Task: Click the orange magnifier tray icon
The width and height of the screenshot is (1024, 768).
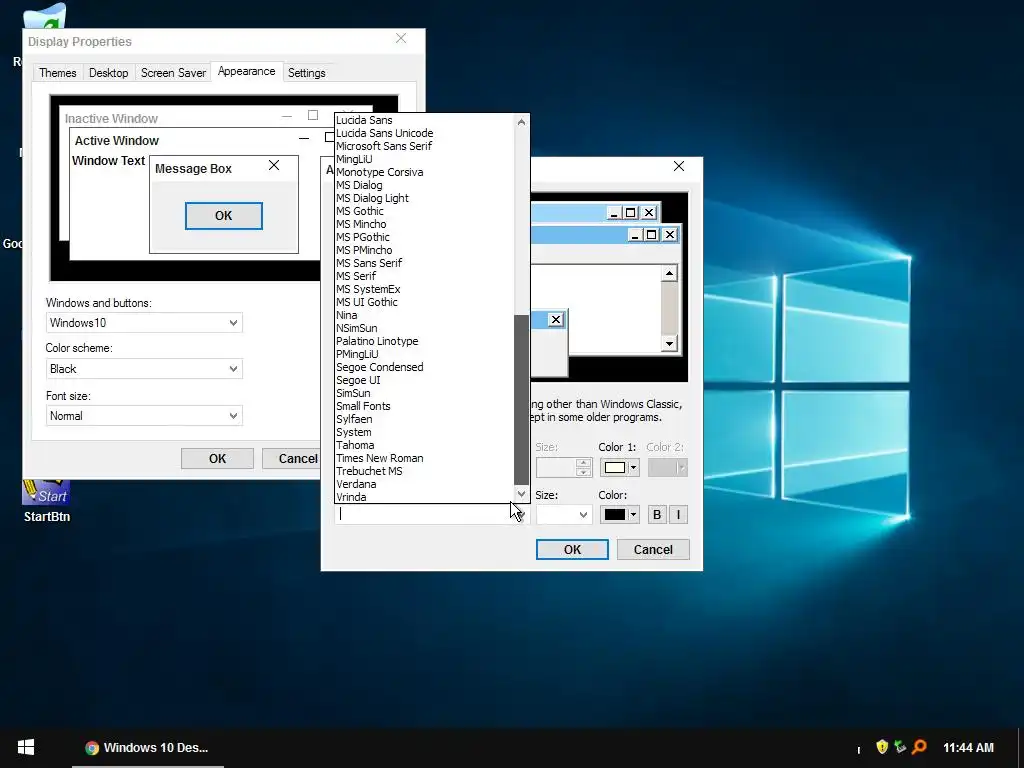Action: [x=919, y=746]
